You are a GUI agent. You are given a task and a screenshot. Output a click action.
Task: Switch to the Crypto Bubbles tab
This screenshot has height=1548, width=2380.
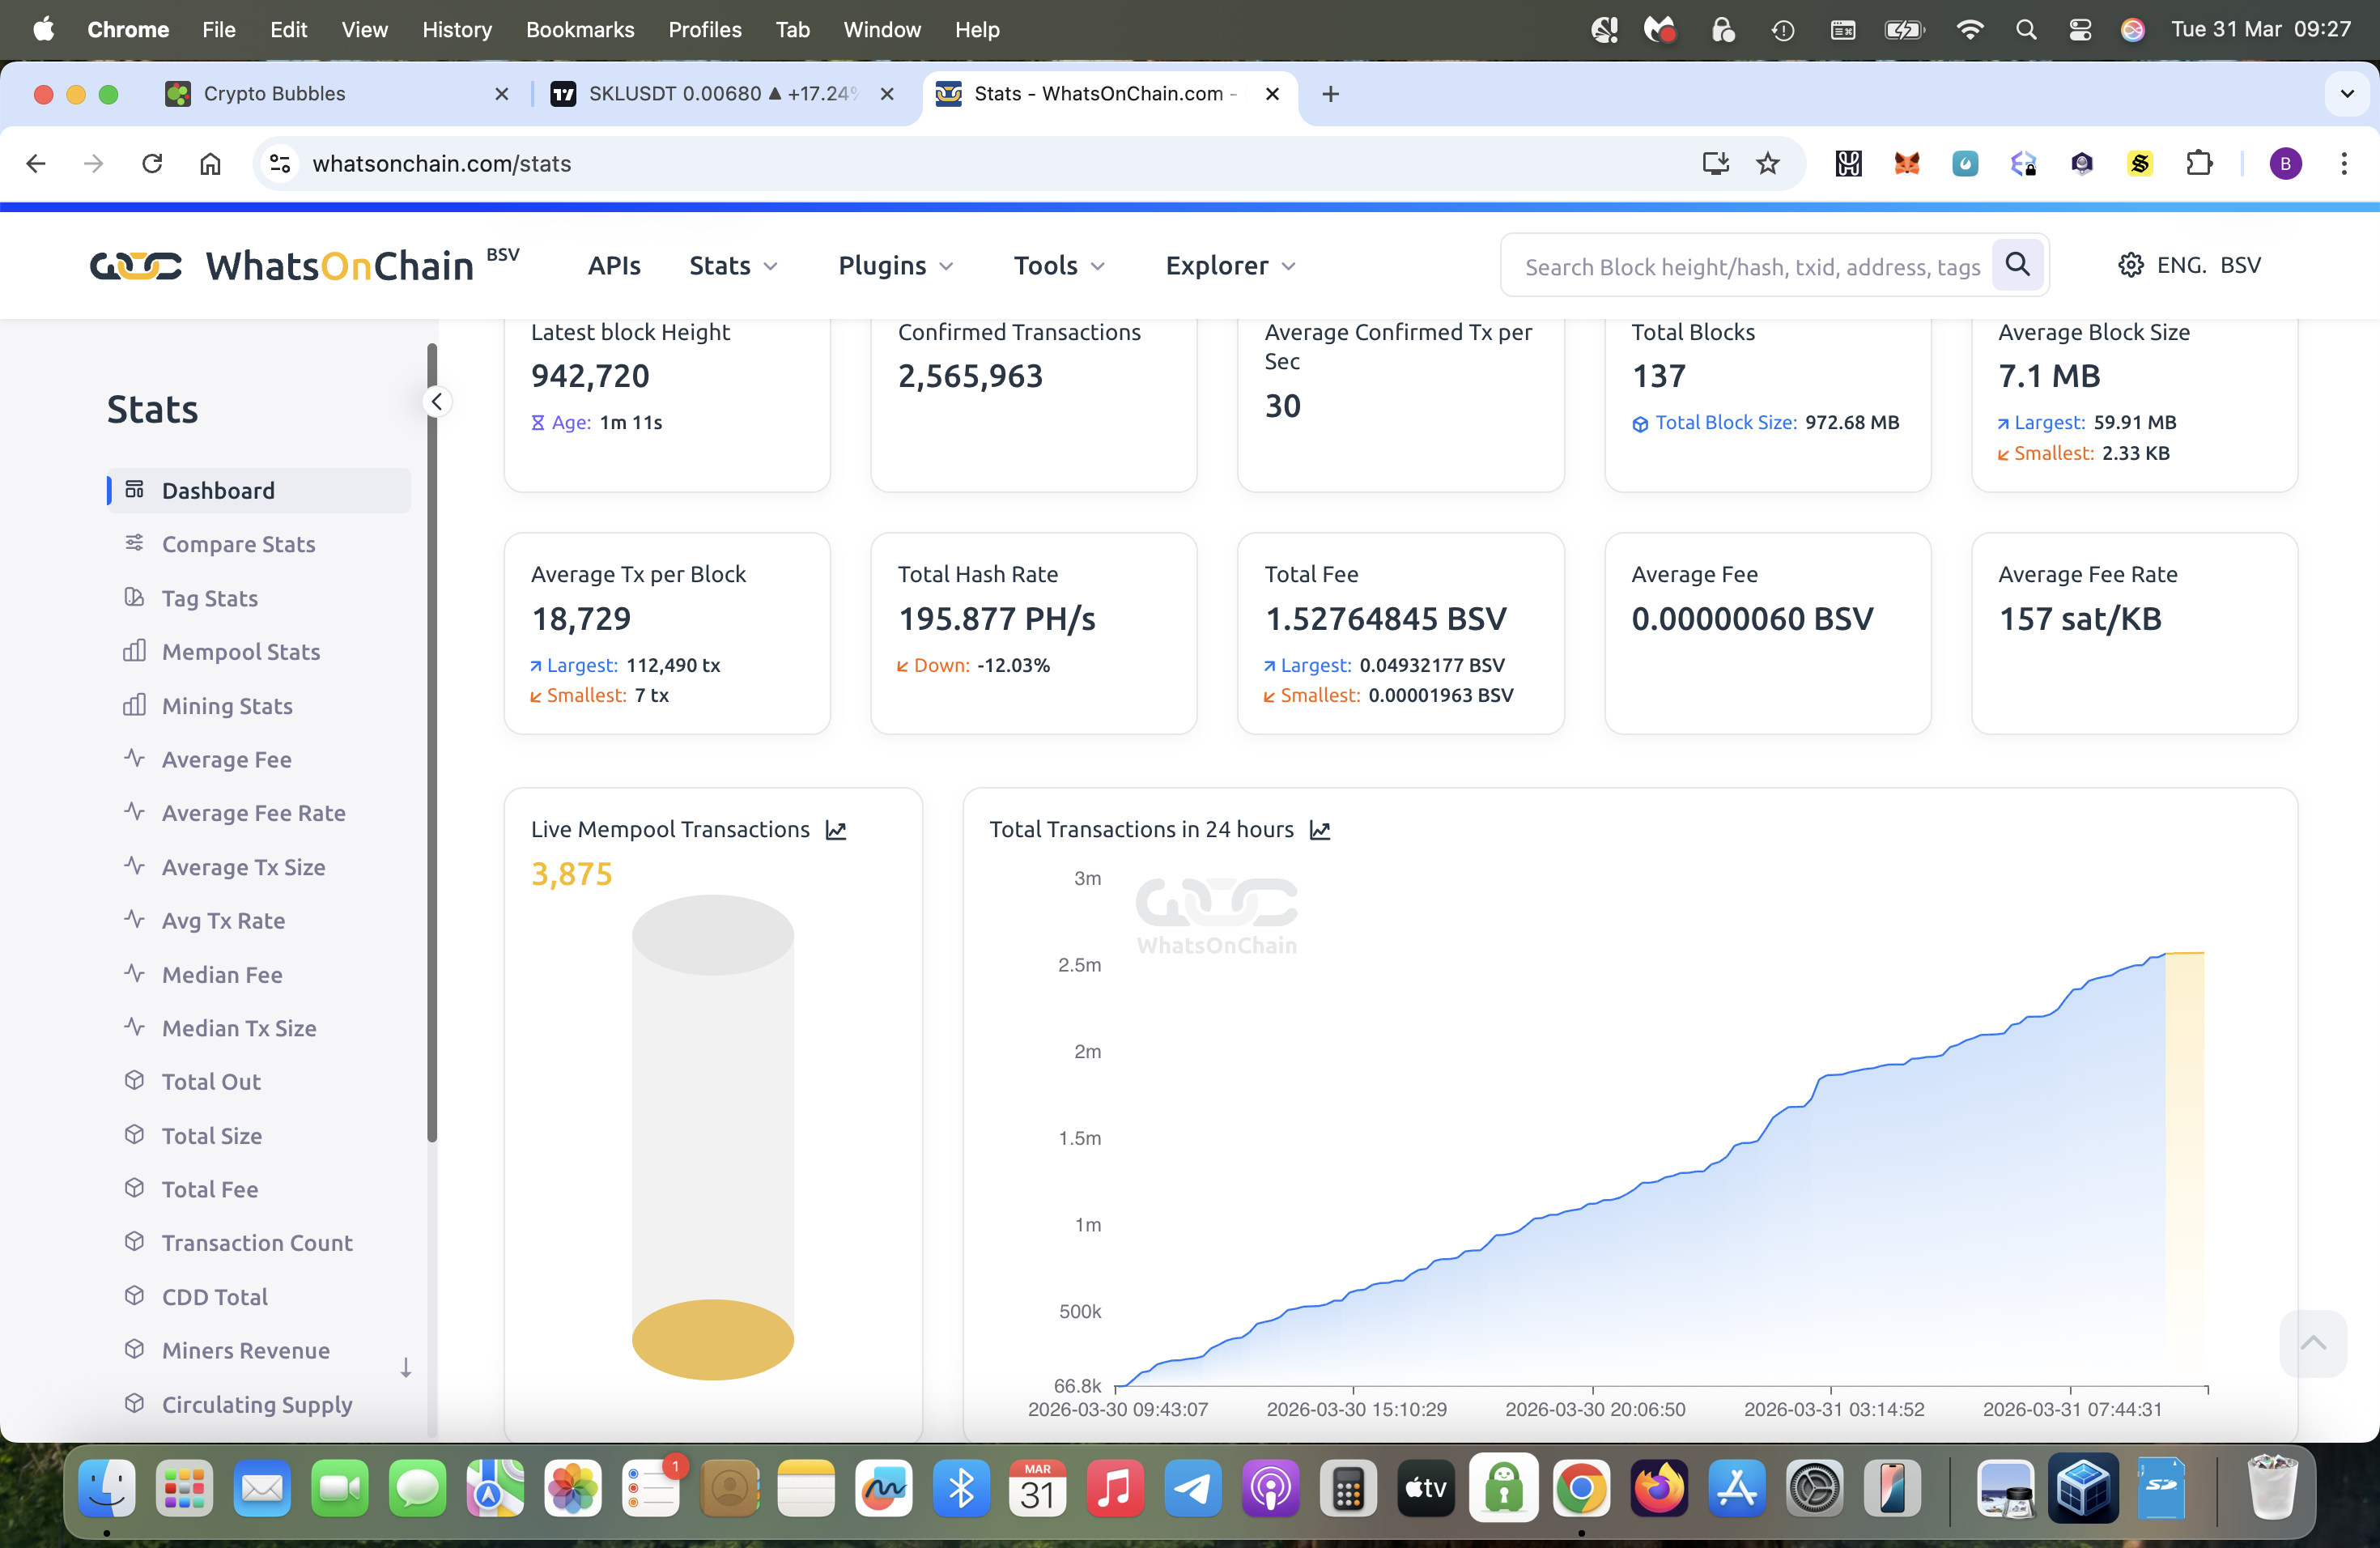pos(337,94)
